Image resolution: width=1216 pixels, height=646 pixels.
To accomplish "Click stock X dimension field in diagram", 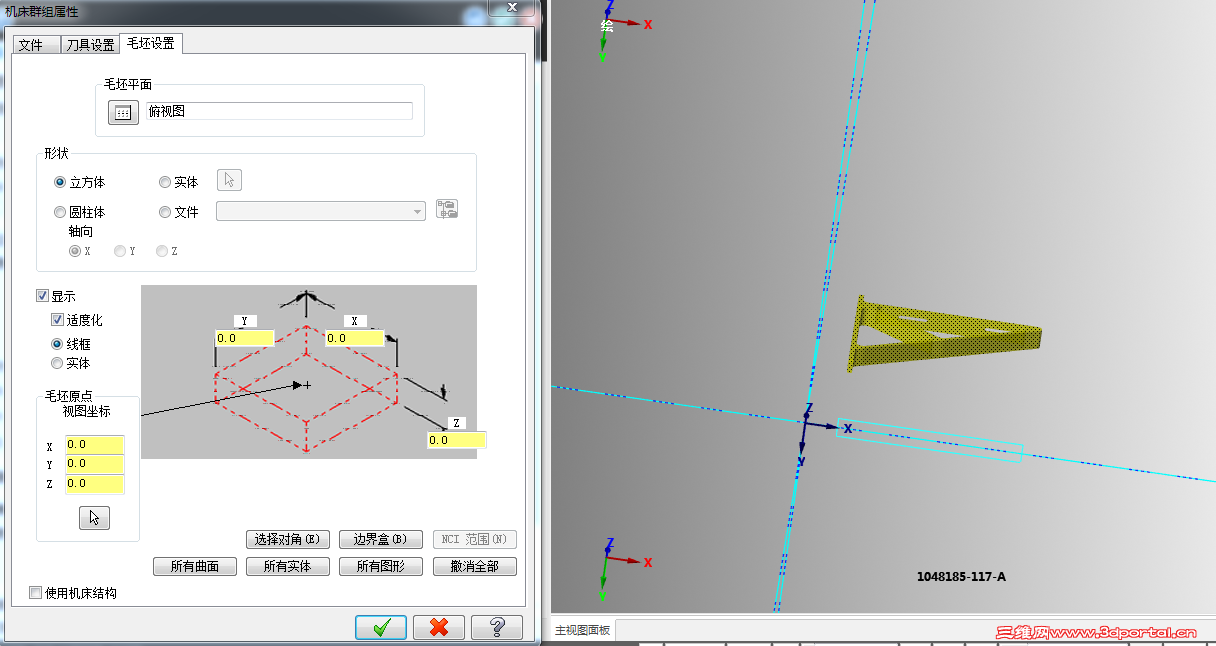I will pos(355,339).
